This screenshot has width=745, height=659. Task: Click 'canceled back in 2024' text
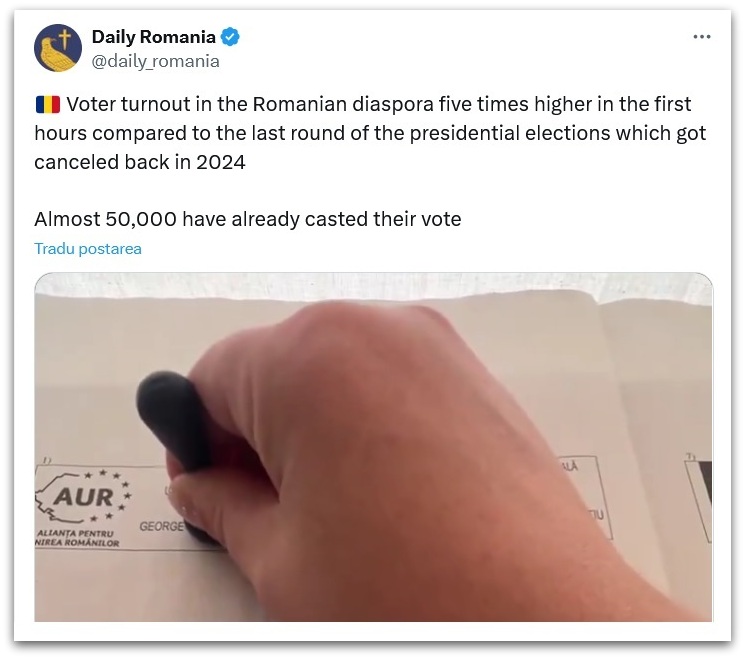pyautogui.click(x=140, y=162)
